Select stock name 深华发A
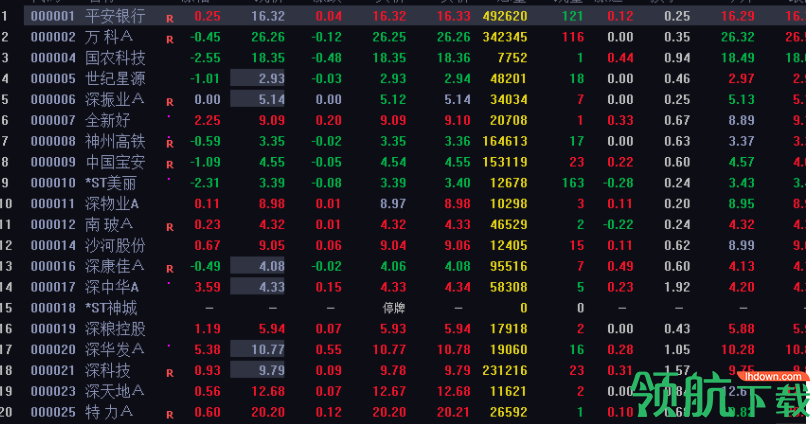Screen dimensions: 810x424 pyautogui.click(x=115, y=350)
